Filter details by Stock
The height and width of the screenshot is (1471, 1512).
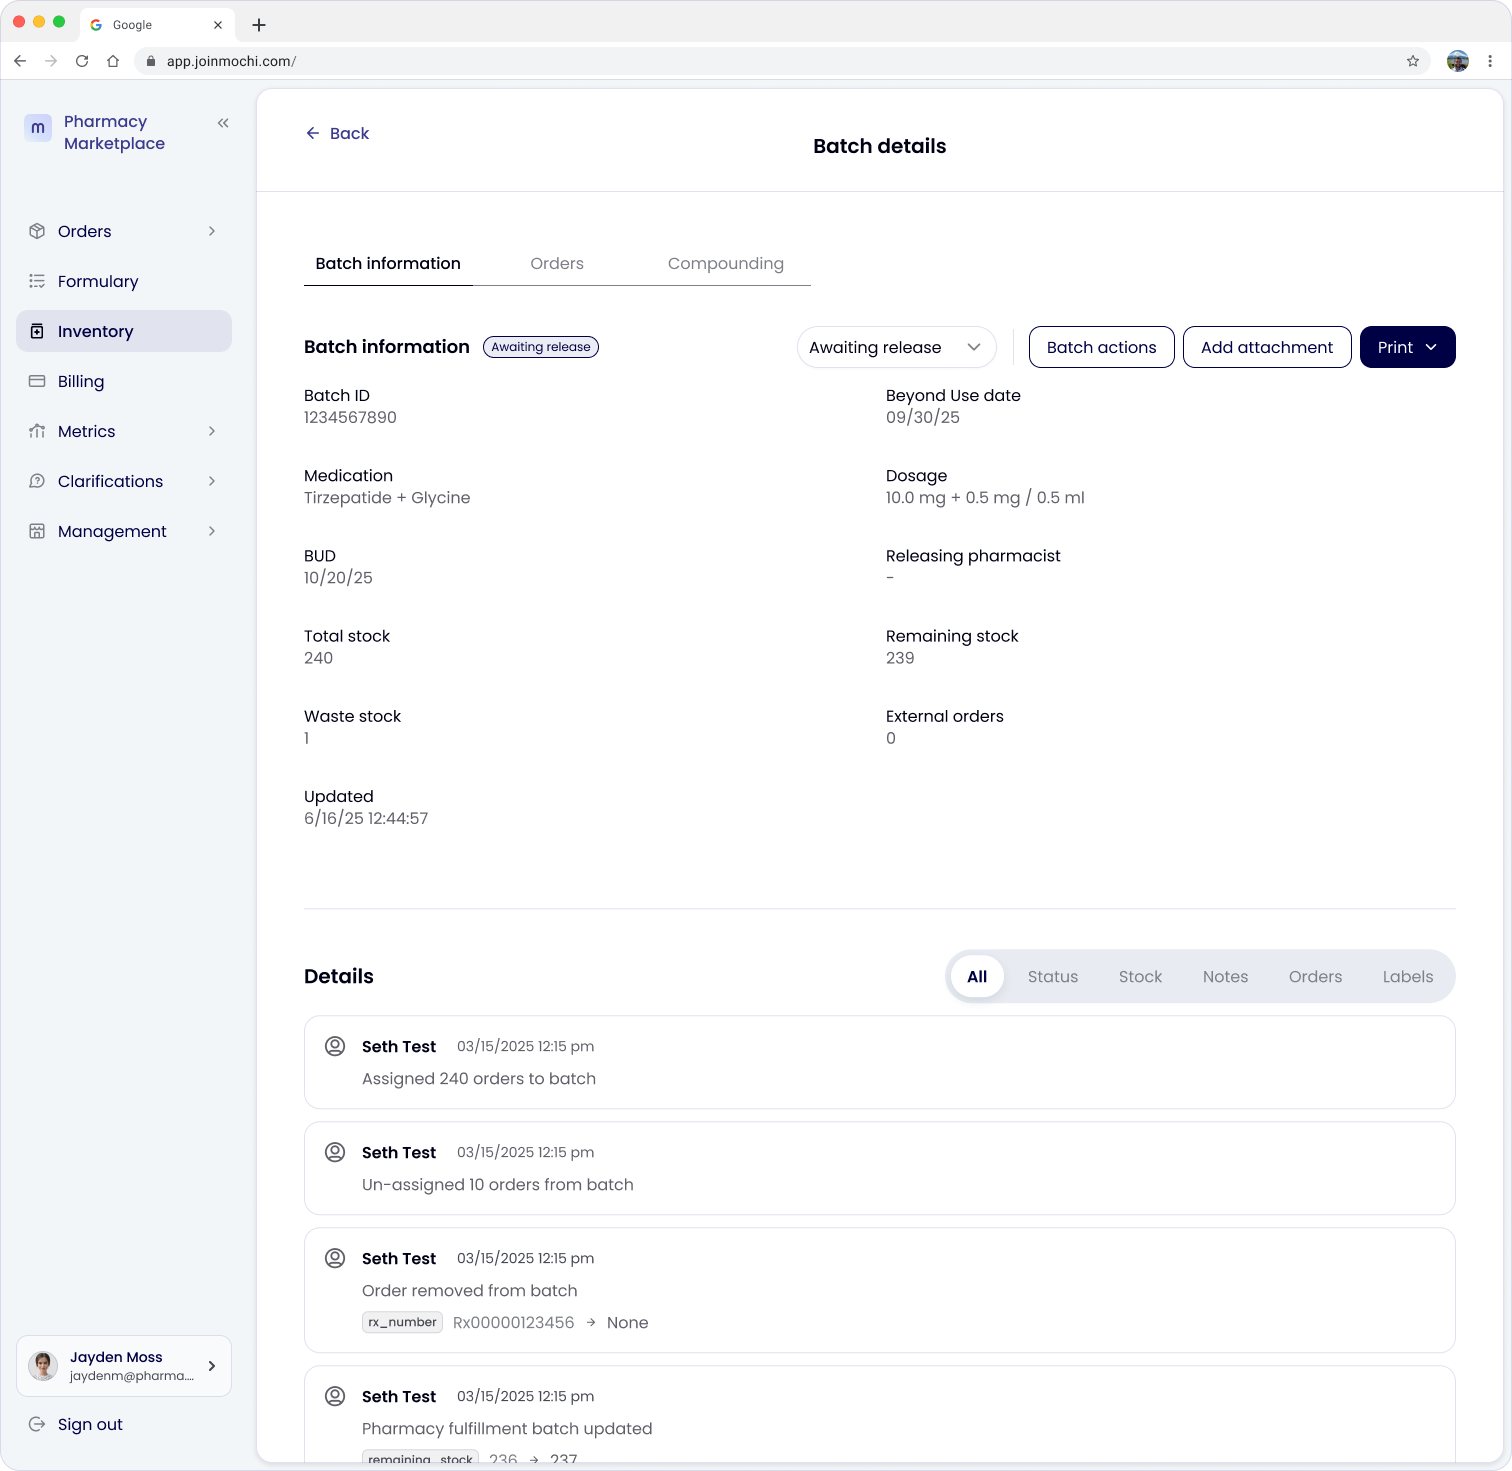point(1140,977)
